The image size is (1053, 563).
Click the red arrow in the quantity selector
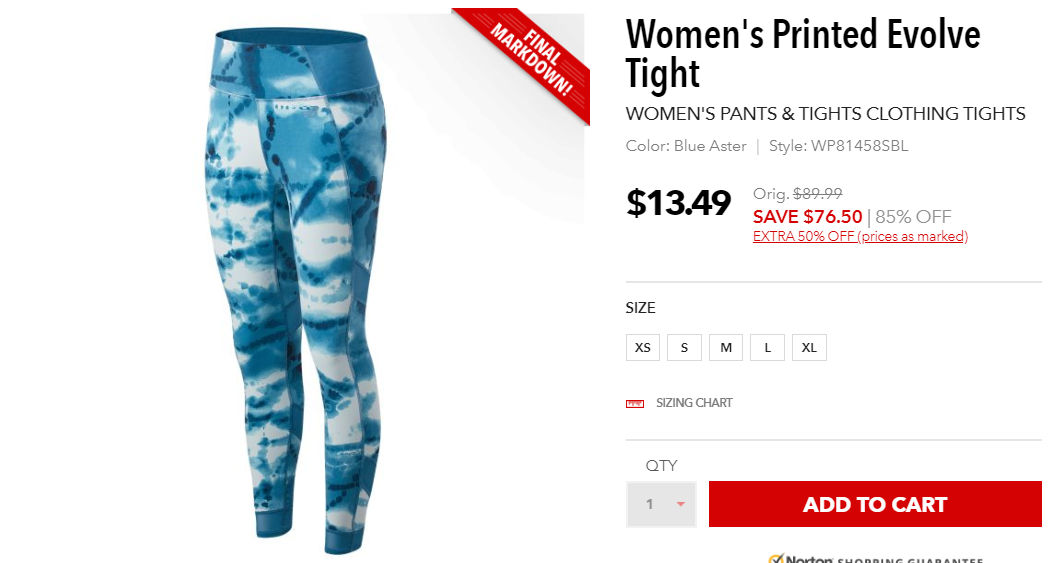coord(680,504)
